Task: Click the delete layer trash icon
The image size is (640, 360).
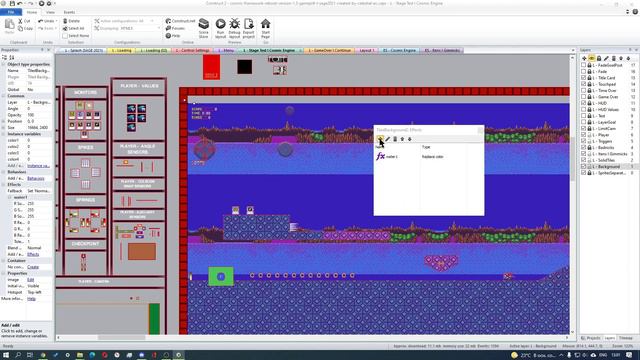Action: click(613, 58)
